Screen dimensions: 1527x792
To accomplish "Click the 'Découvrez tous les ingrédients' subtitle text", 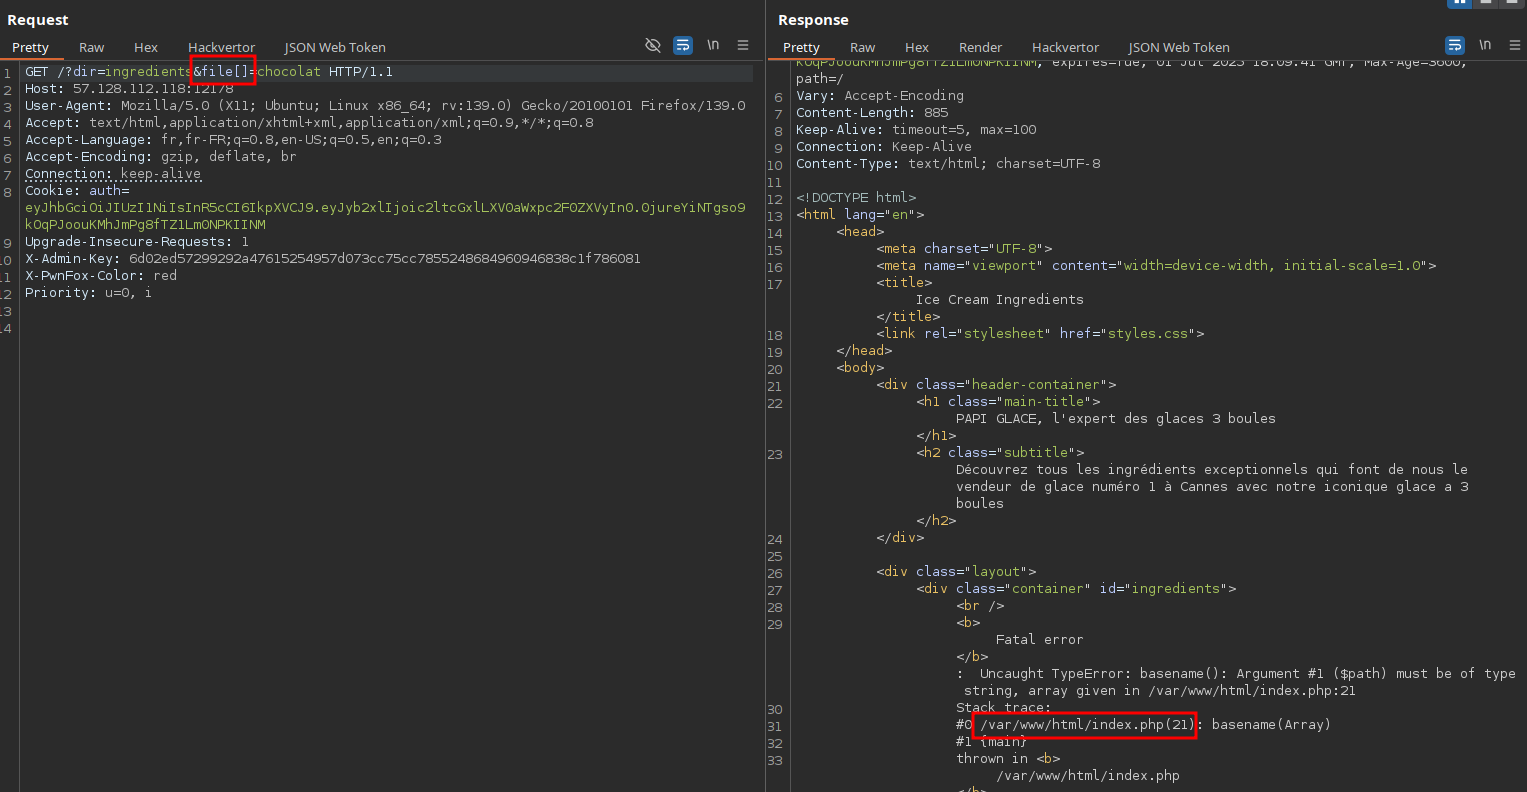I will click(1212, 487).
